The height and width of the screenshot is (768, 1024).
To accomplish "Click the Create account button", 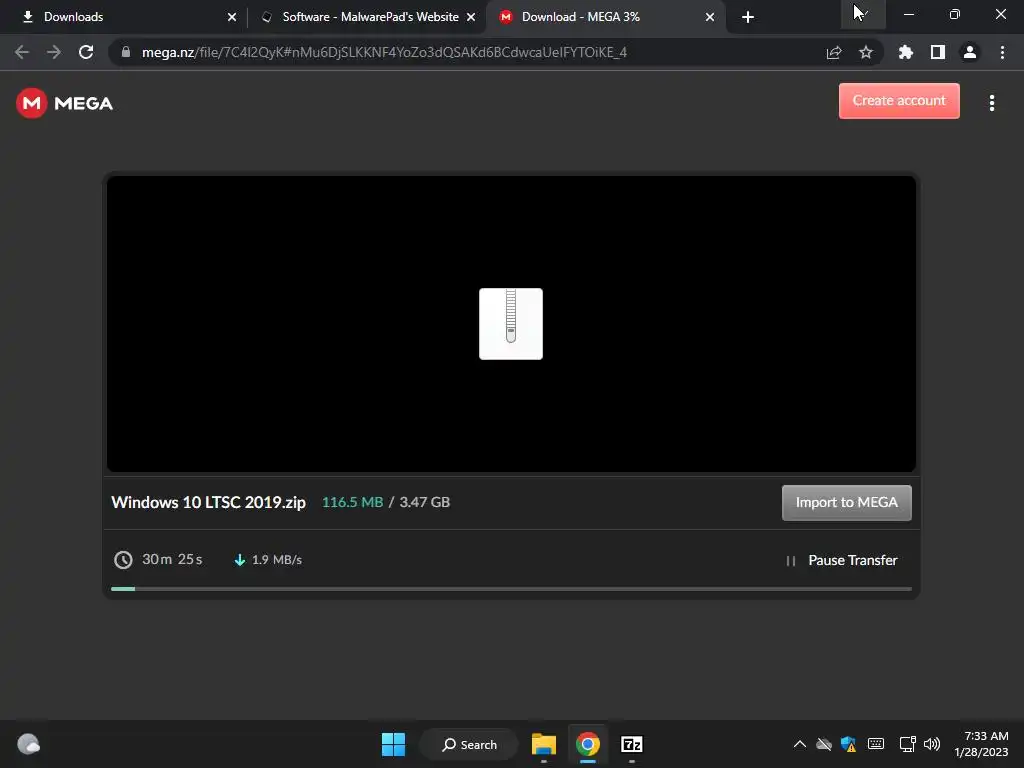I will 899,101.
